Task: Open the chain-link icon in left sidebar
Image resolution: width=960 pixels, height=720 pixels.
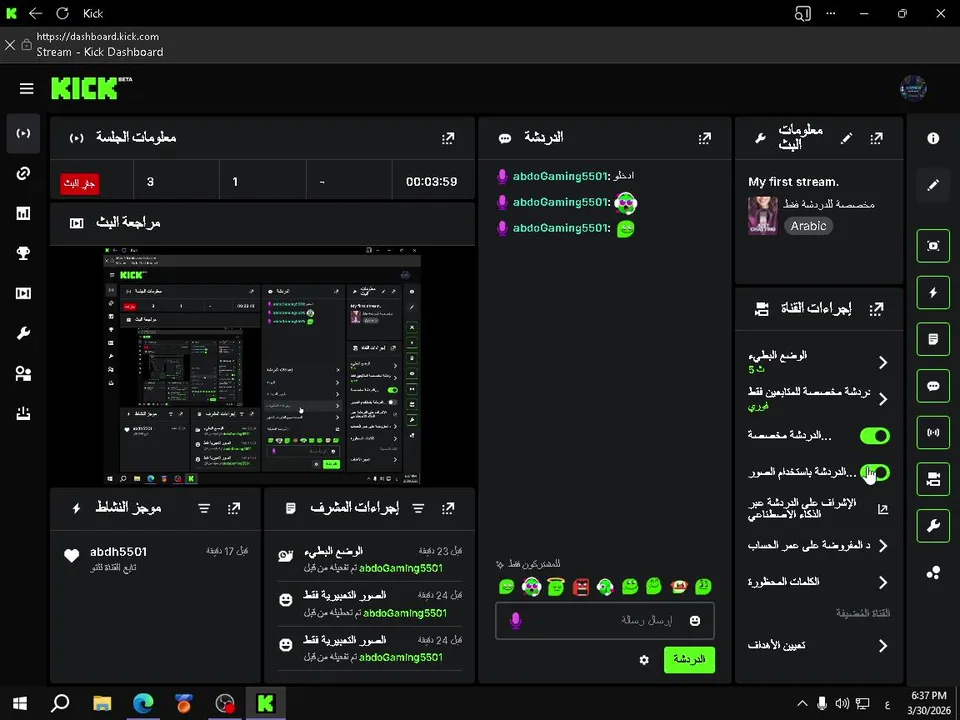Action: (x=23, y=173)
